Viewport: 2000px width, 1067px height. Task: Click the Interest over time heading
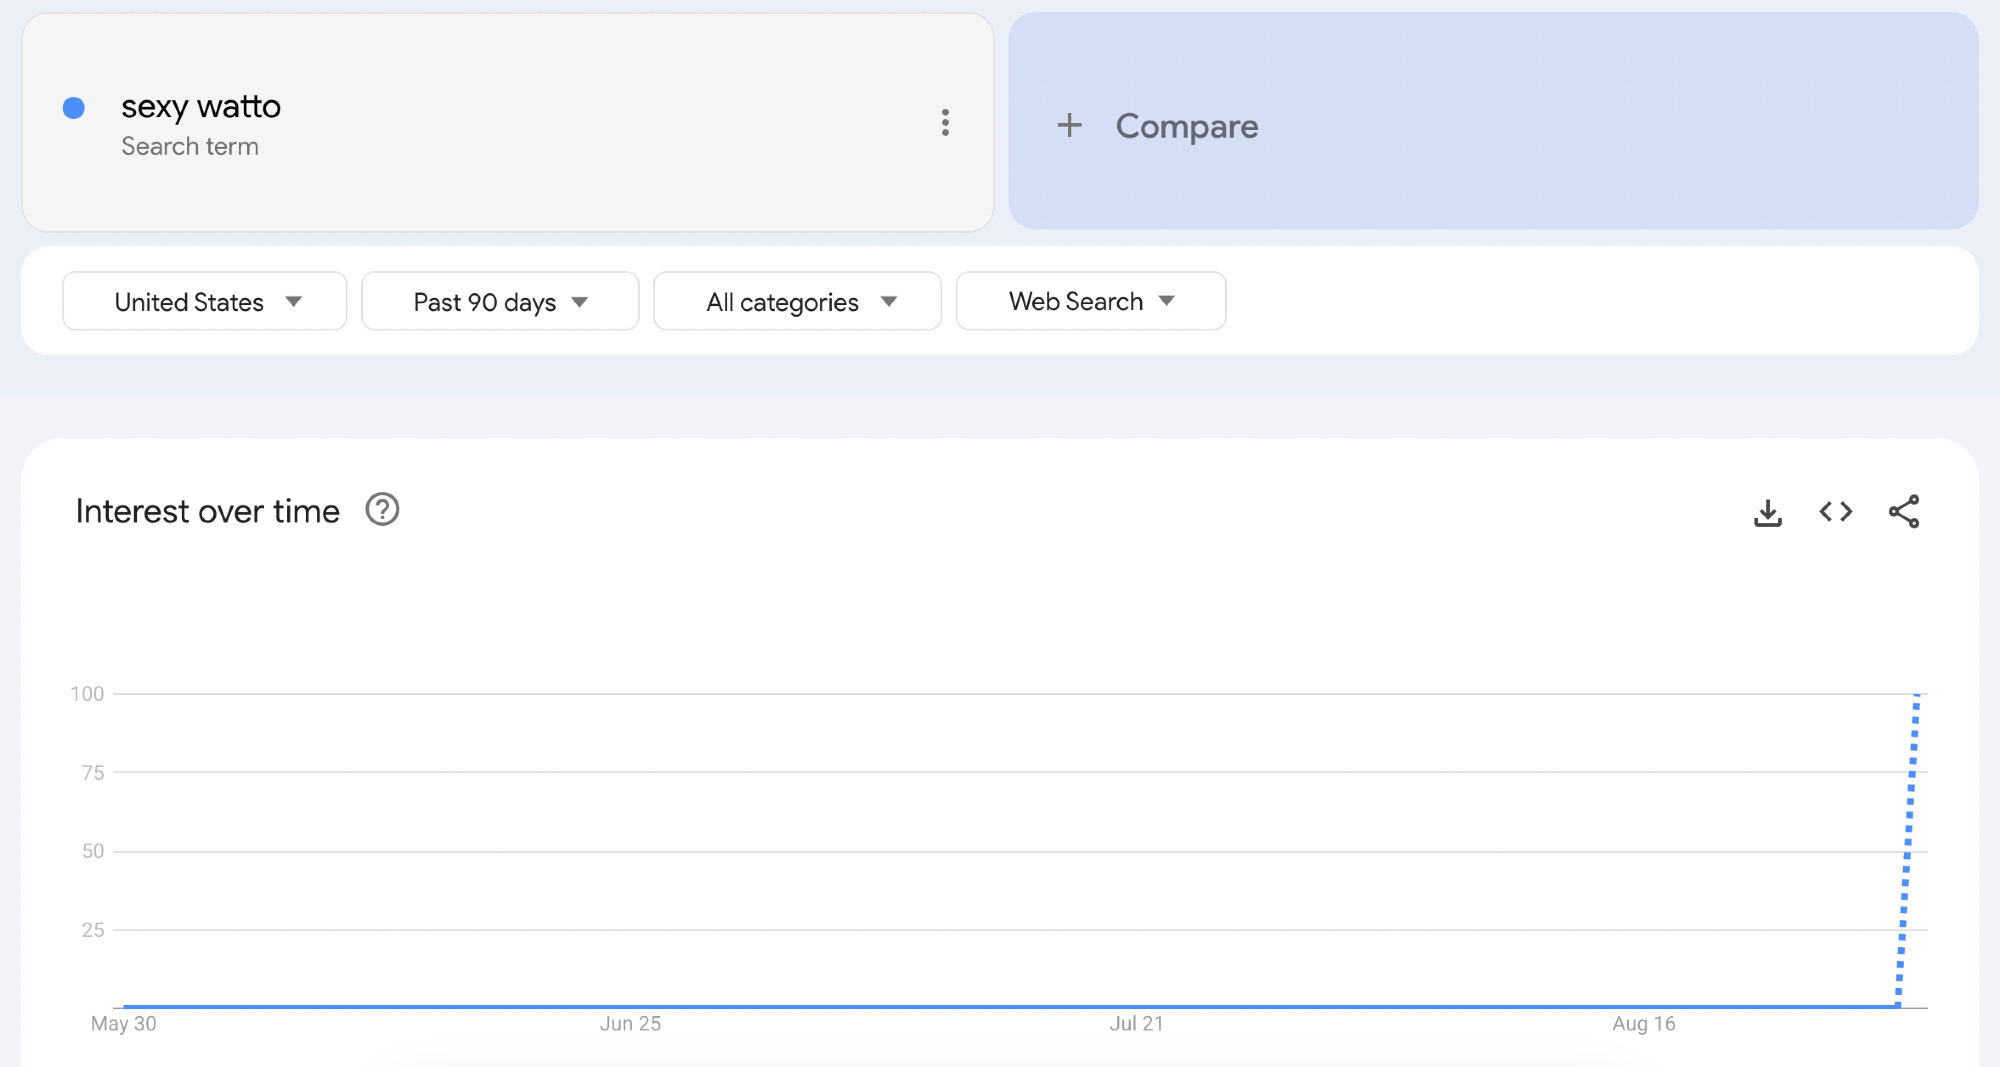208,511
